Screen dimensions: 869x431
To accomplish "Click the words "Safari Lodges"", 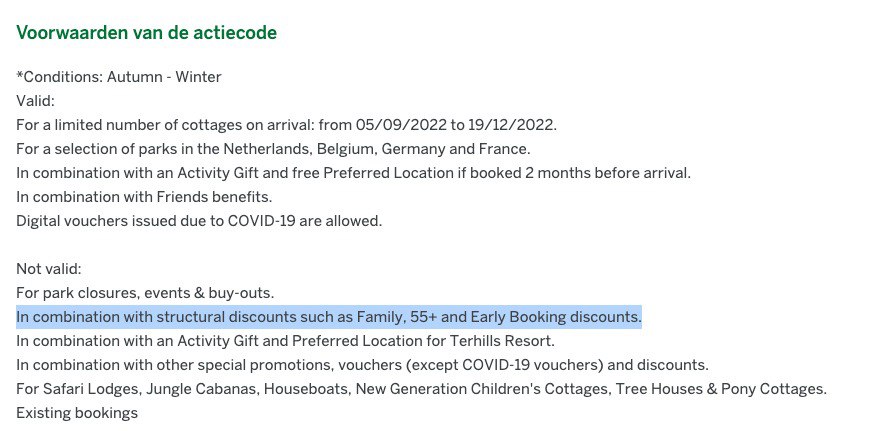I will click(87, 389).
